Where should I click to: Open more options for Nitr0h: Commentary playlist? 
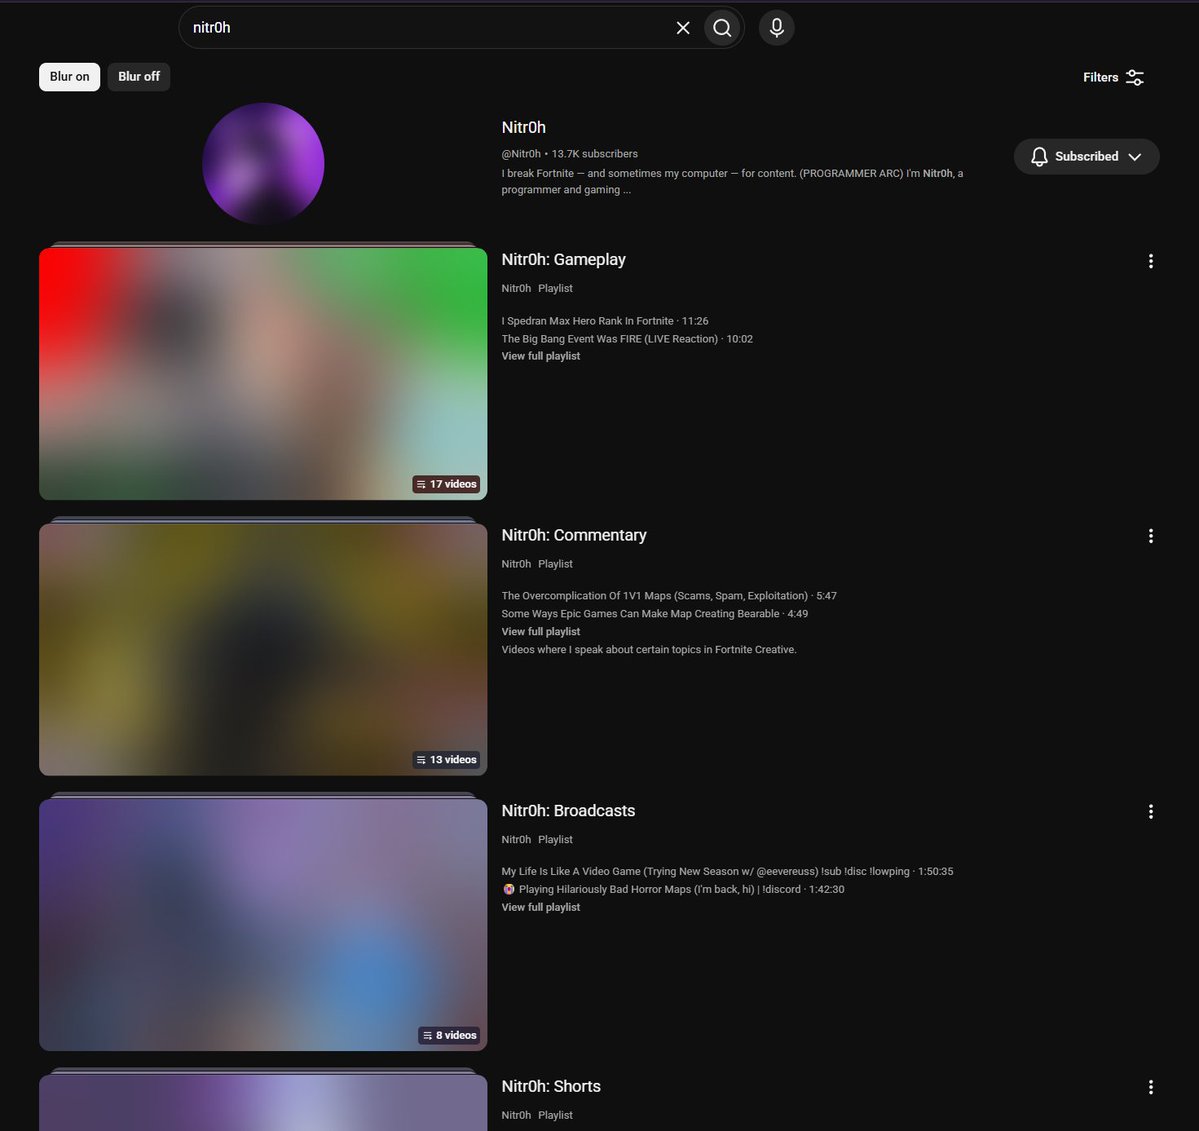pyautogui.click(x=1151, y=536)
